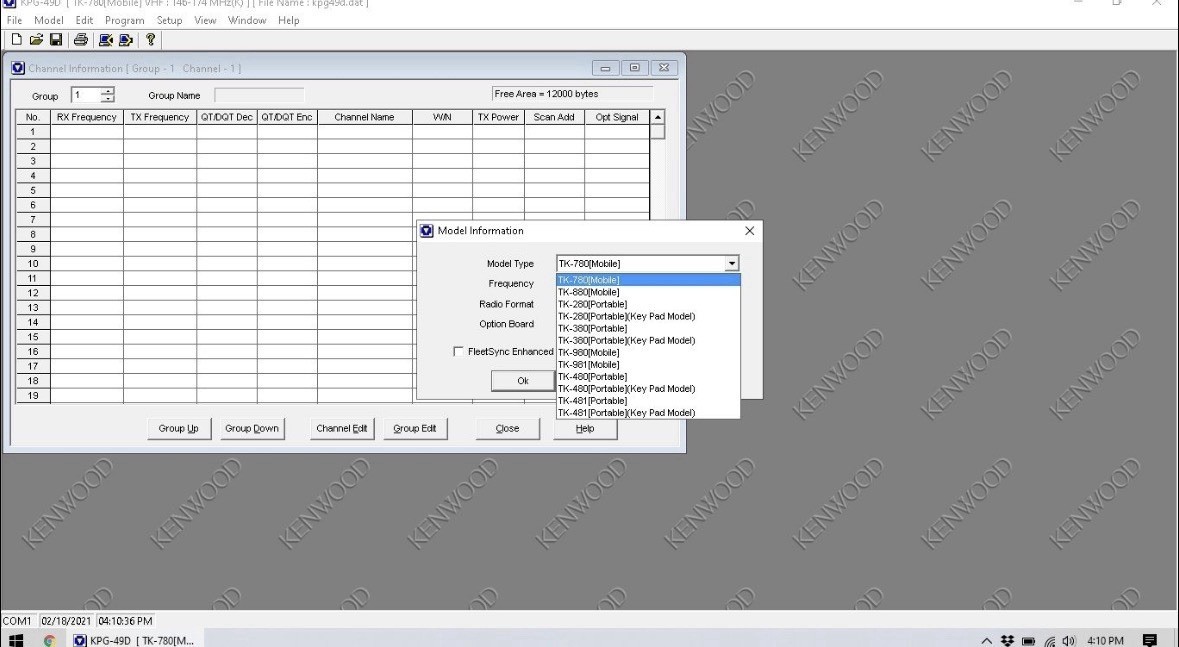Select TK-481[Portable](Key Pad Model)
Image resolution: width=1179 pixels, height=647 pixels.
[648, 412]
